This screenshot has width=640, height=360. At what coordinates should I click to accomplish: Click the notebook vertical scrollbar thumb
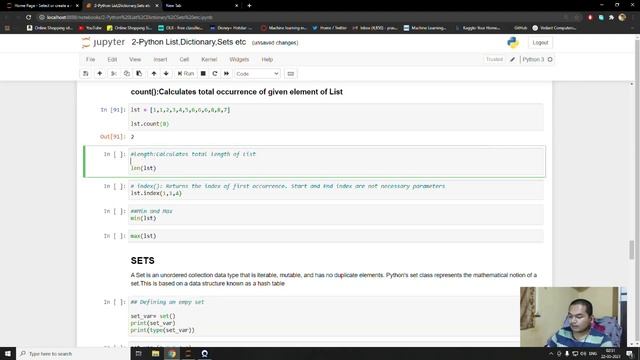631,249
